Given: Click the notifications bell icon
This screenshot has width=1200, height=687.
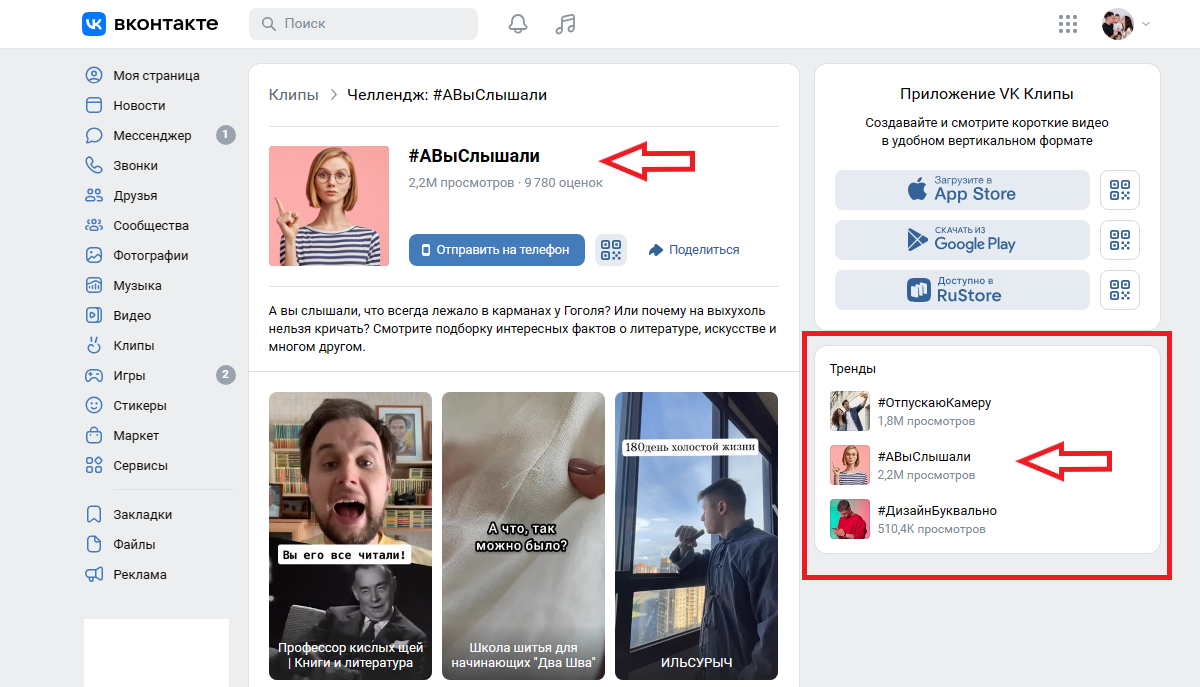Looking at the screenshot, I should (518, 24).
